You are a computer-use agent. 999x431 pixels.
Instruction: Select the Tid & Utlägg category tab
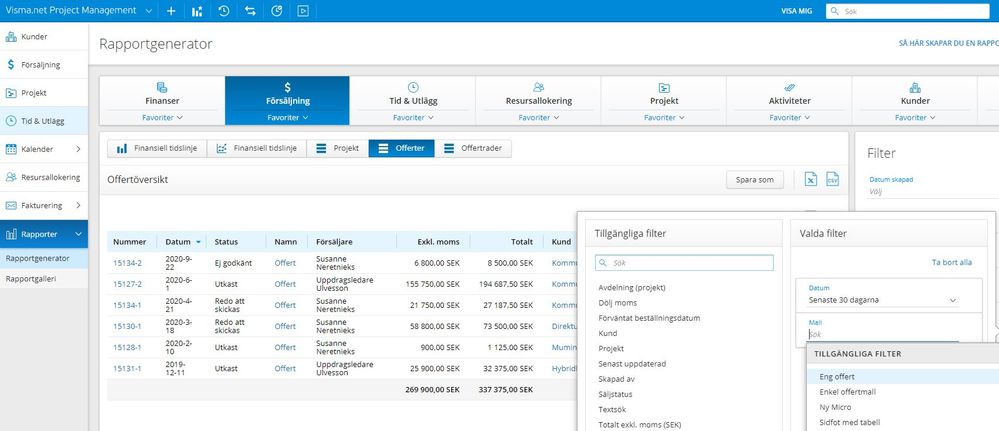[x=413, y=93]
